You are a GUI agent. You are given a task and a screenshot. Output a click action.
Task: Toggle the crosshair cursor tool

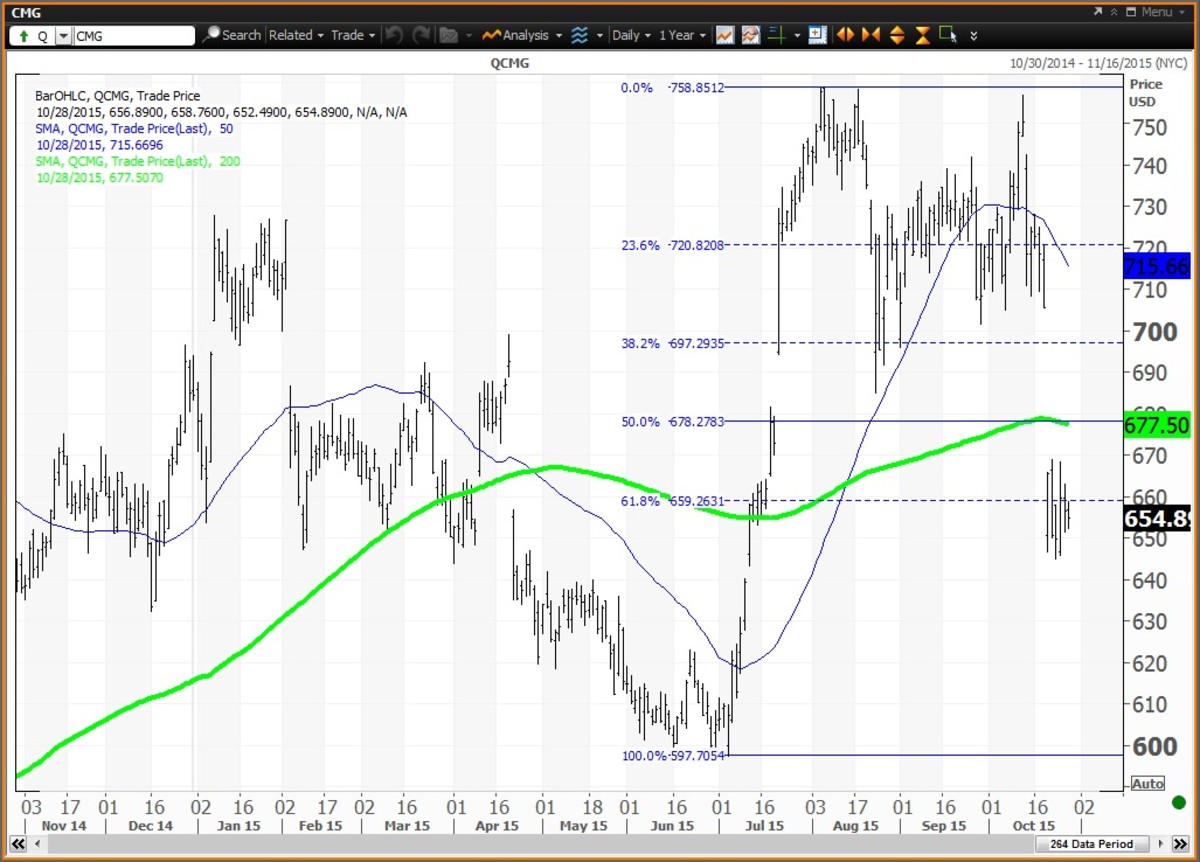click(777, 35)
